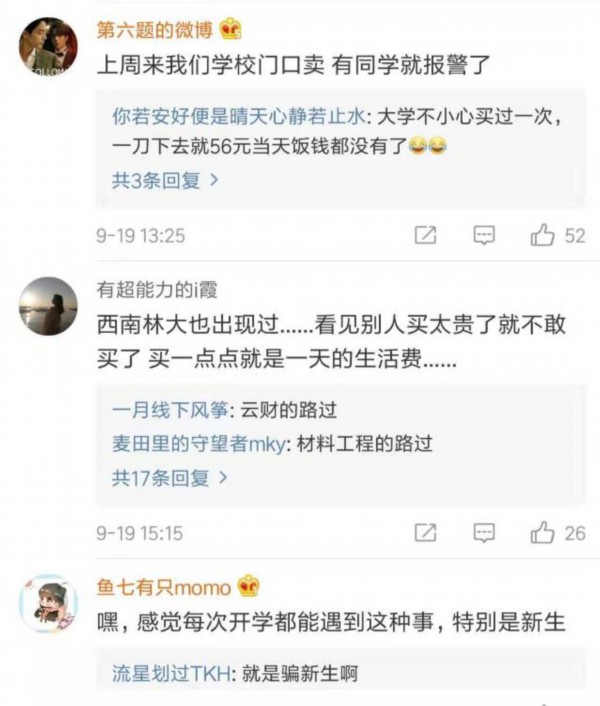Open 有超能力的i霞 avatar
Screen dimensions: 600x706
pyautogui.click(x=48, y=306)
